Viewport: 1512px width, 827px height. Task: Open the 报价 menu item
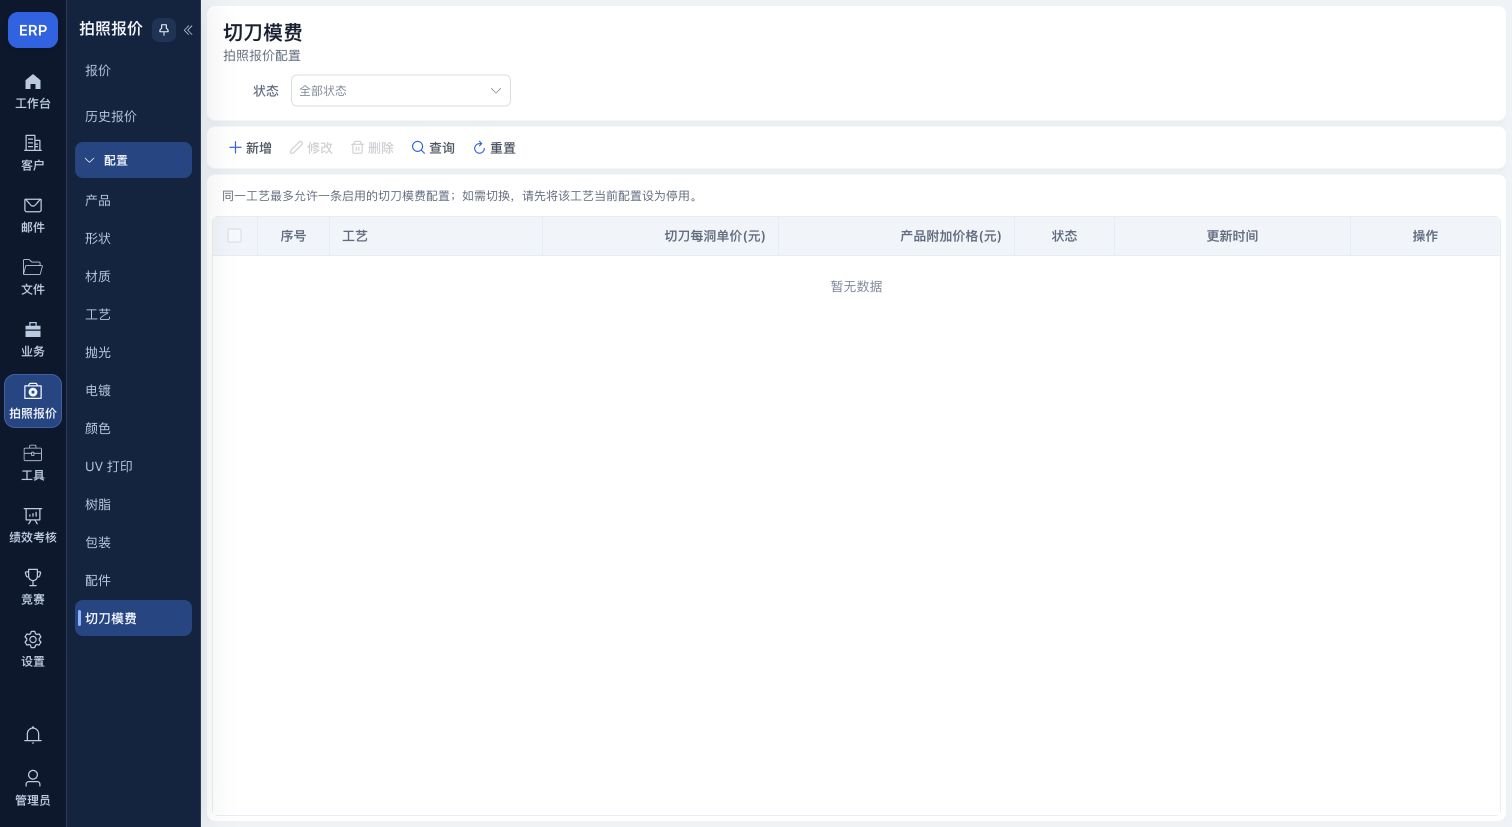pyautogui.click(x=133, y=70)
